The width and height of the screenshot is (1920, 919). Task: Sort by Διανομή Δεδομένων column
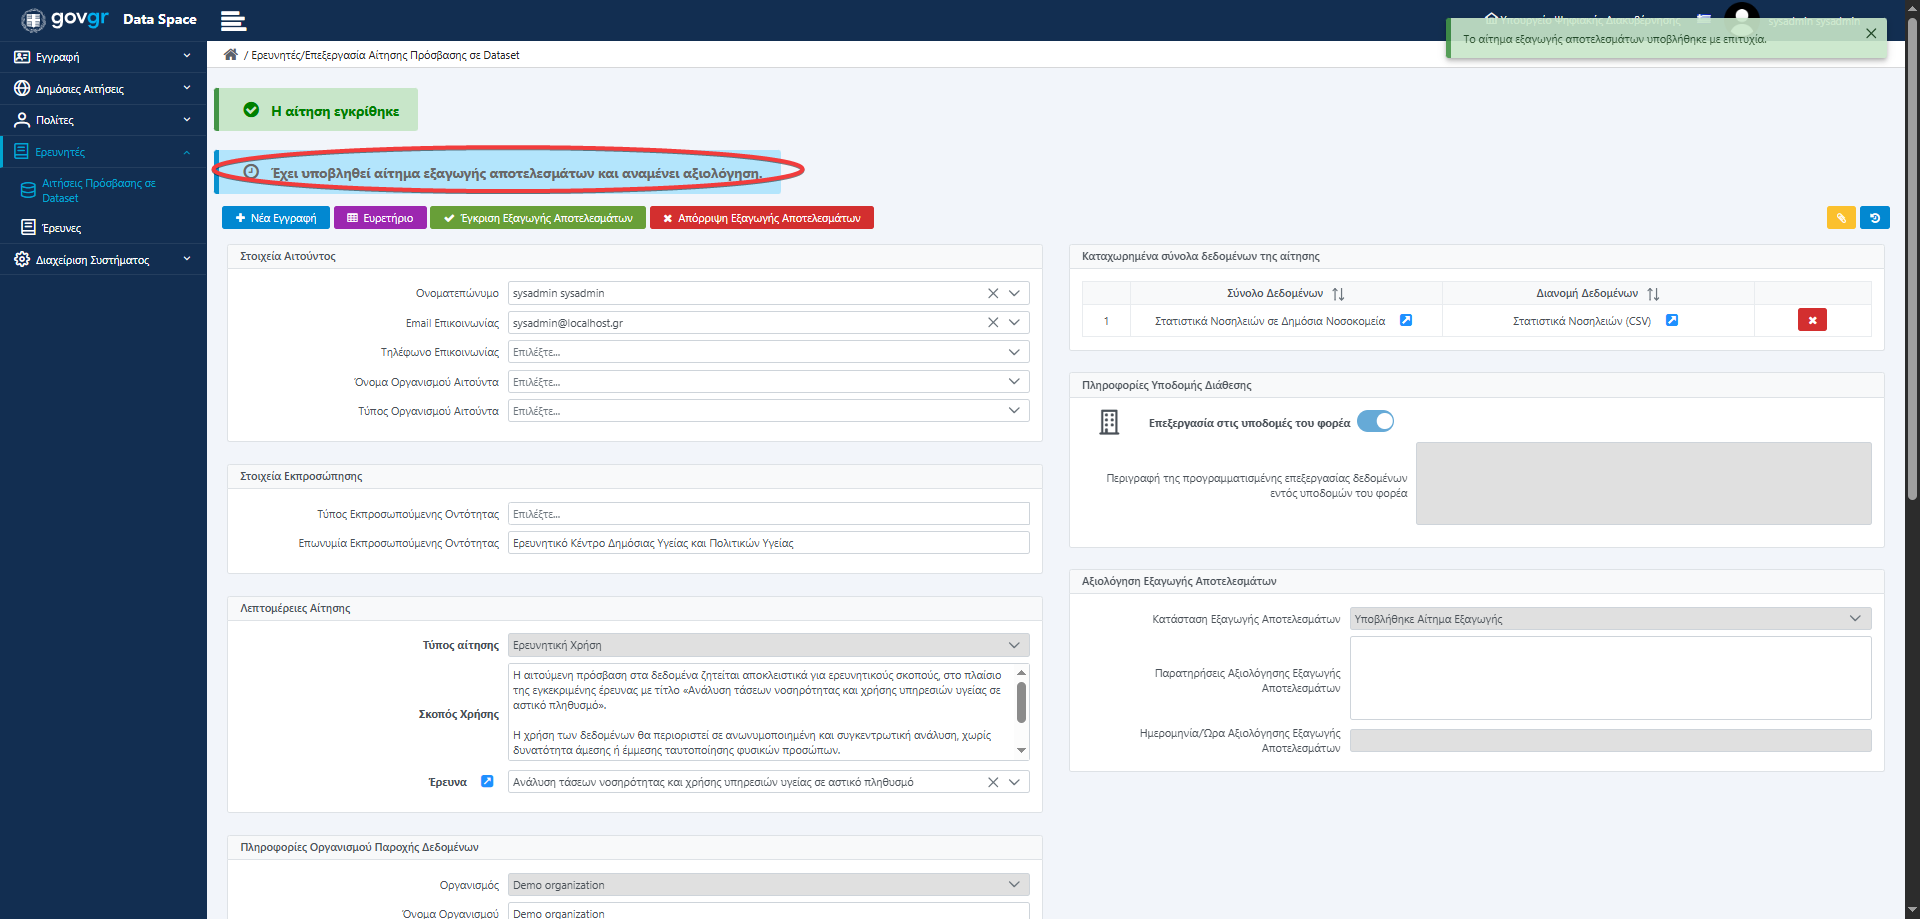click(x=1653, y=294)
